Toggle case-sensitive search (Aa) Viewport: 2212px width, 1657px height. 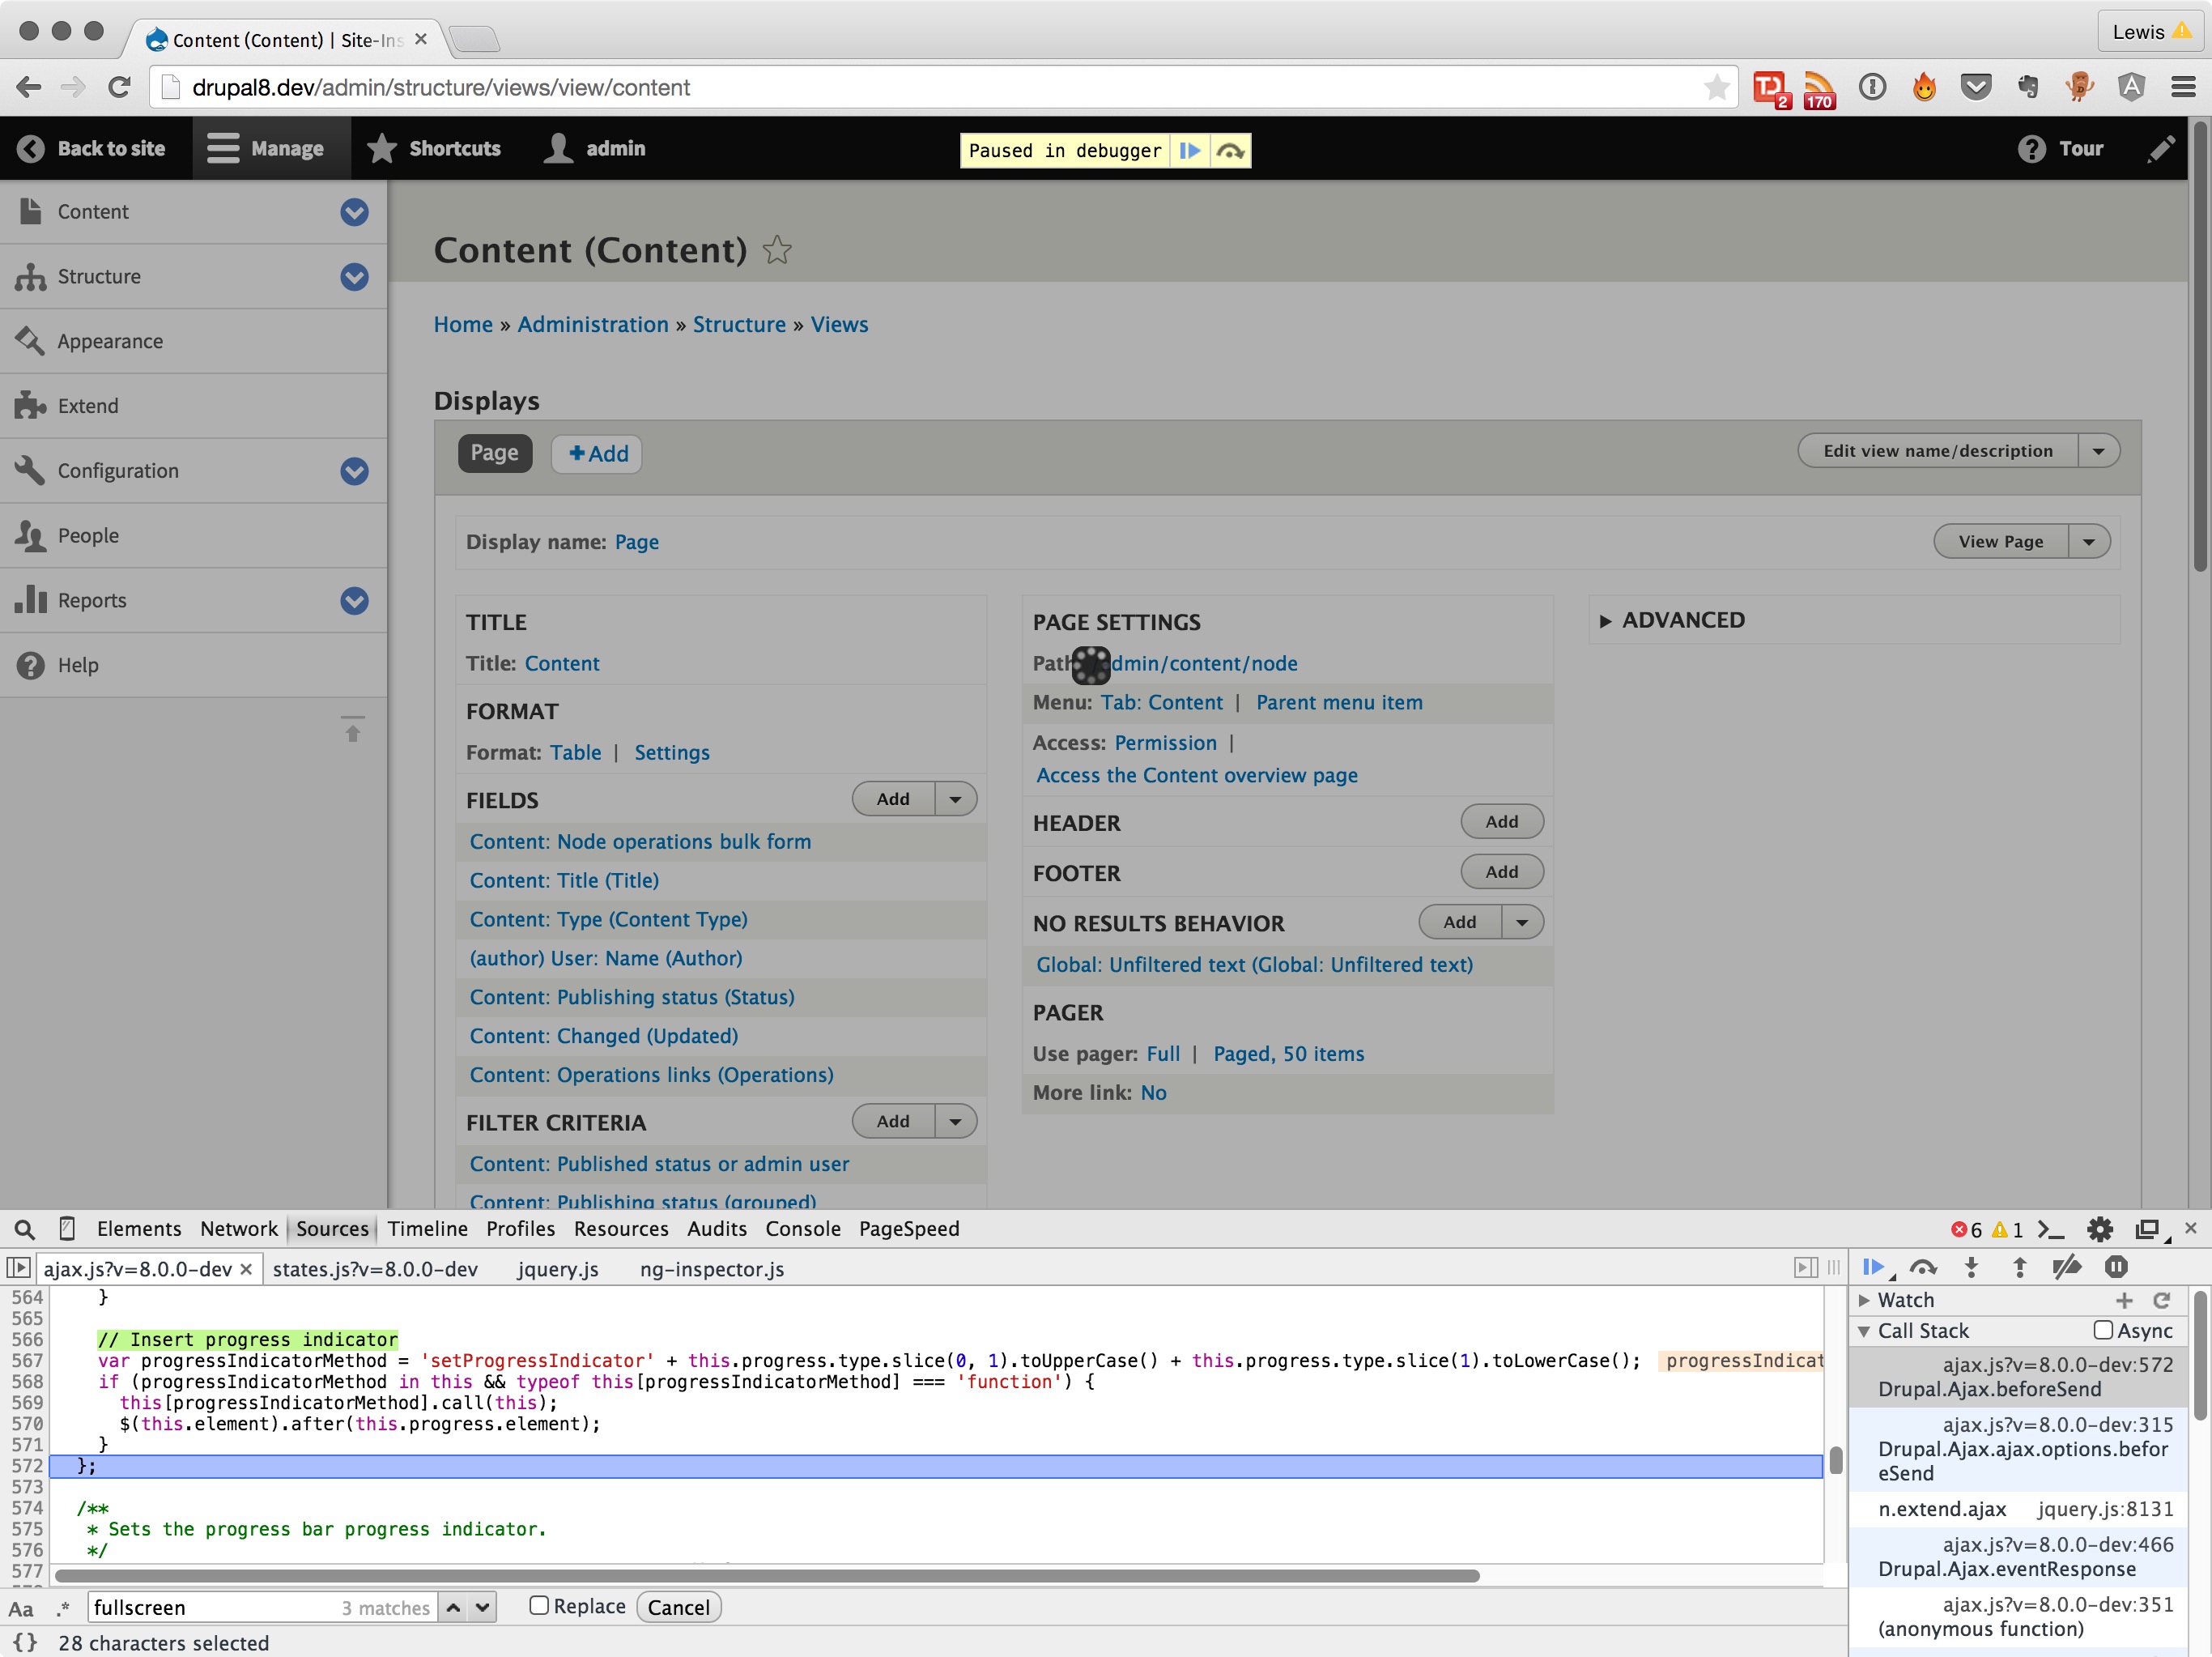point(21,1608)
